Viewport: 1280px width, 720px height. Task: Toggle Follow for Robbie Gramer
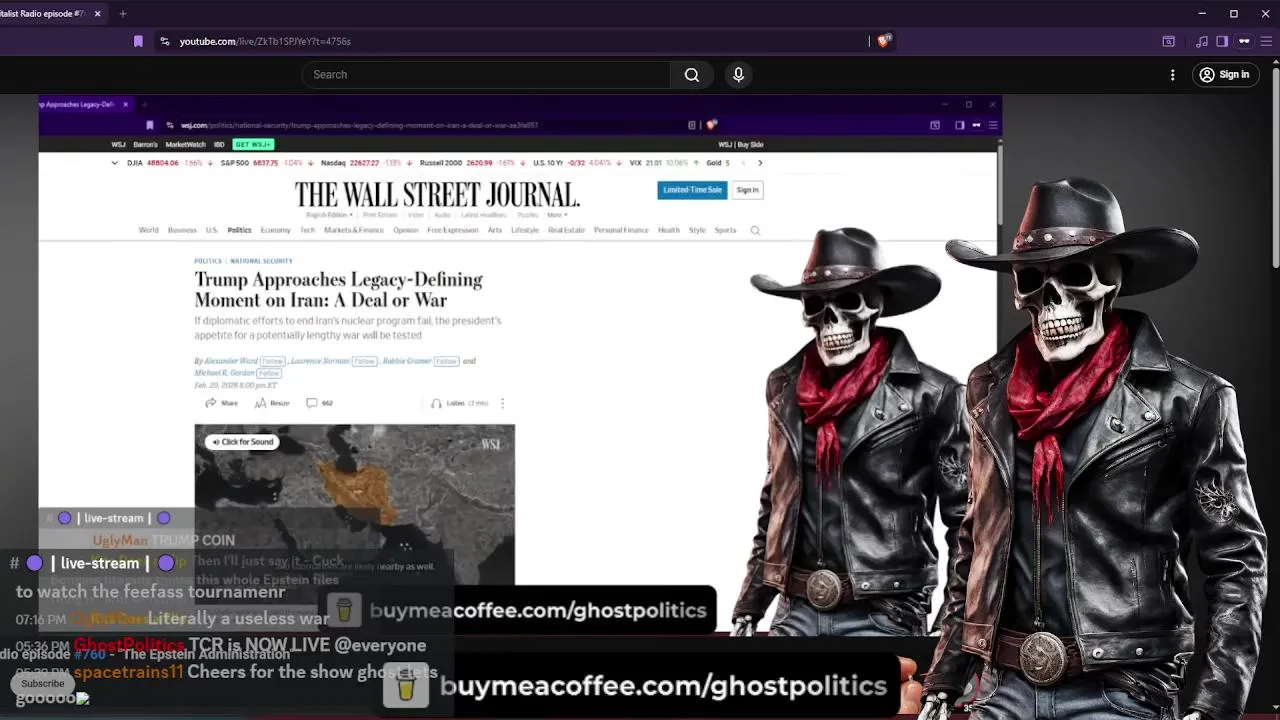pos(446,361)
